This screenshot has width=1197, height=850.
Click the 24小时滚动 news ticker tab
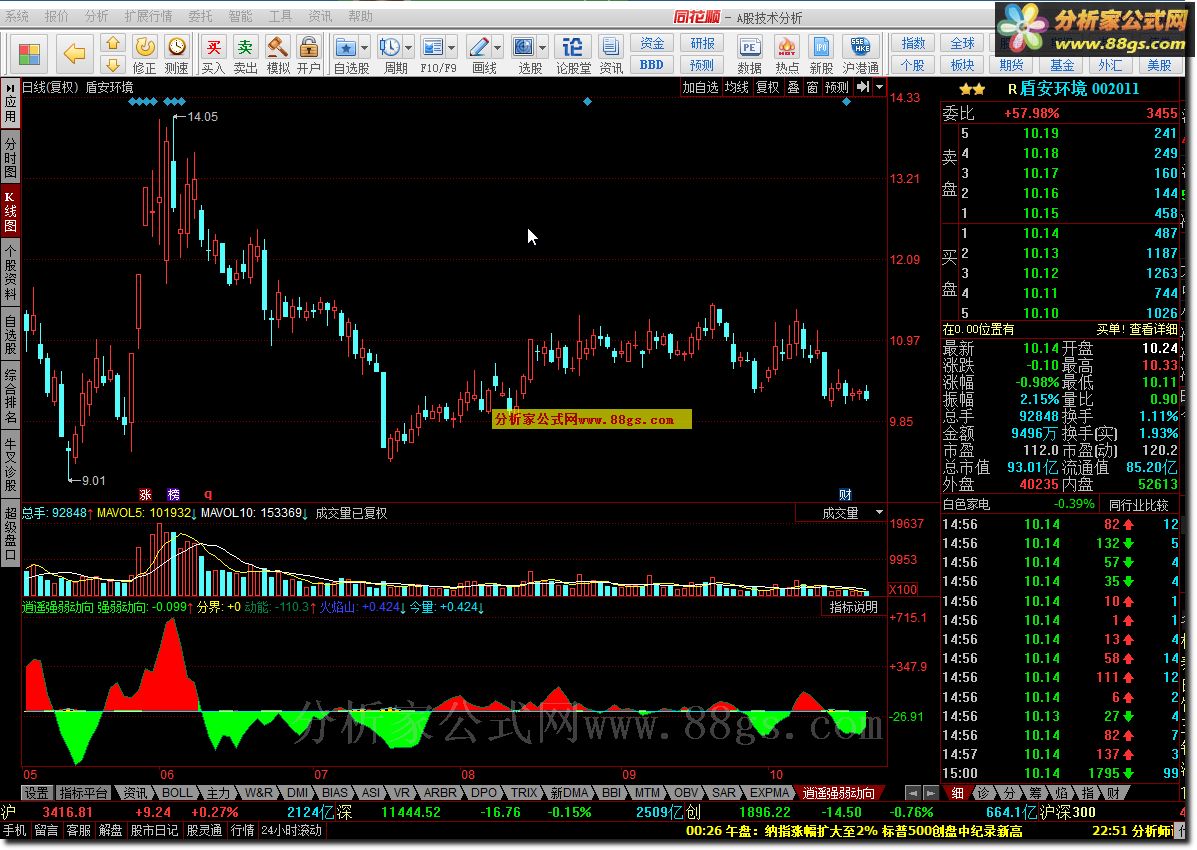pos(292,830)
